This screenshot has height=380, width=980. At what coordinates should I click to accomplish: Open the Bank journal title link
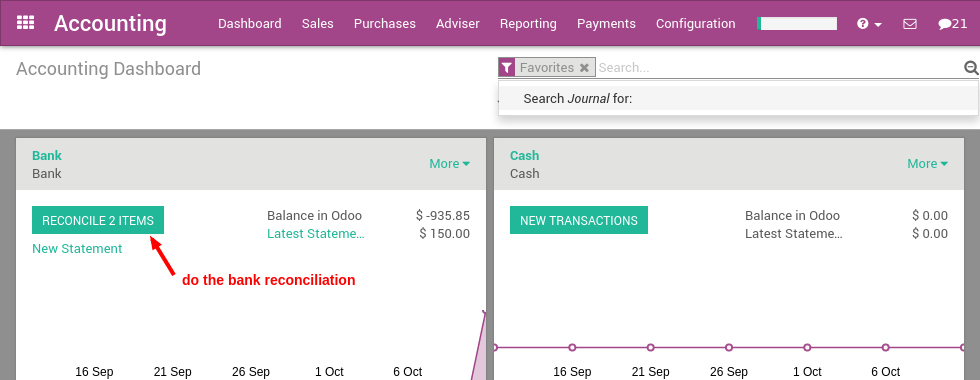click(x=47, y=156)
